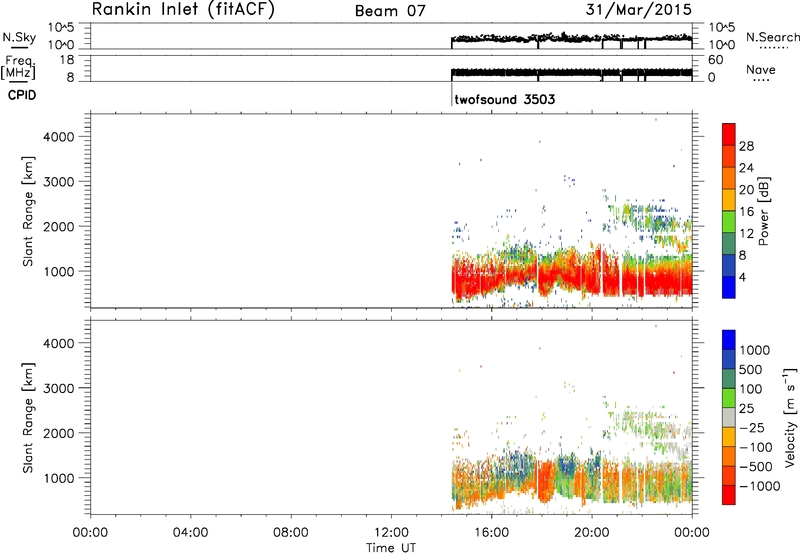Click the '04:00' time axis tick label
This screenshot has height=554, width=800.
pyautogui.click(x=190, y=533)
